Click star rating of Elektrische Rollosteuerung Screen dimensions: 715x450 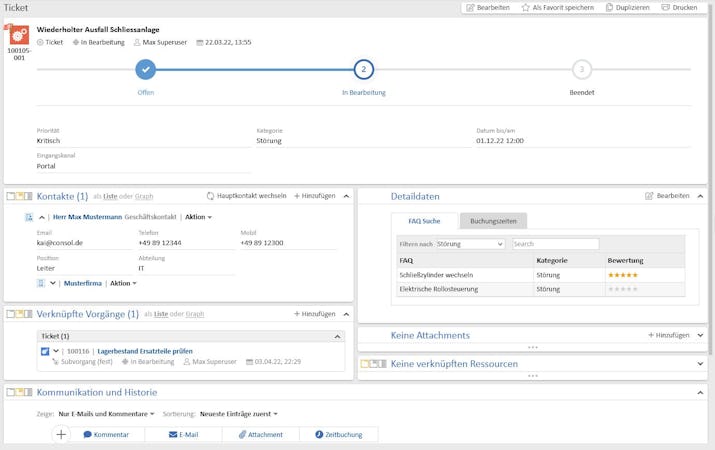622,289
